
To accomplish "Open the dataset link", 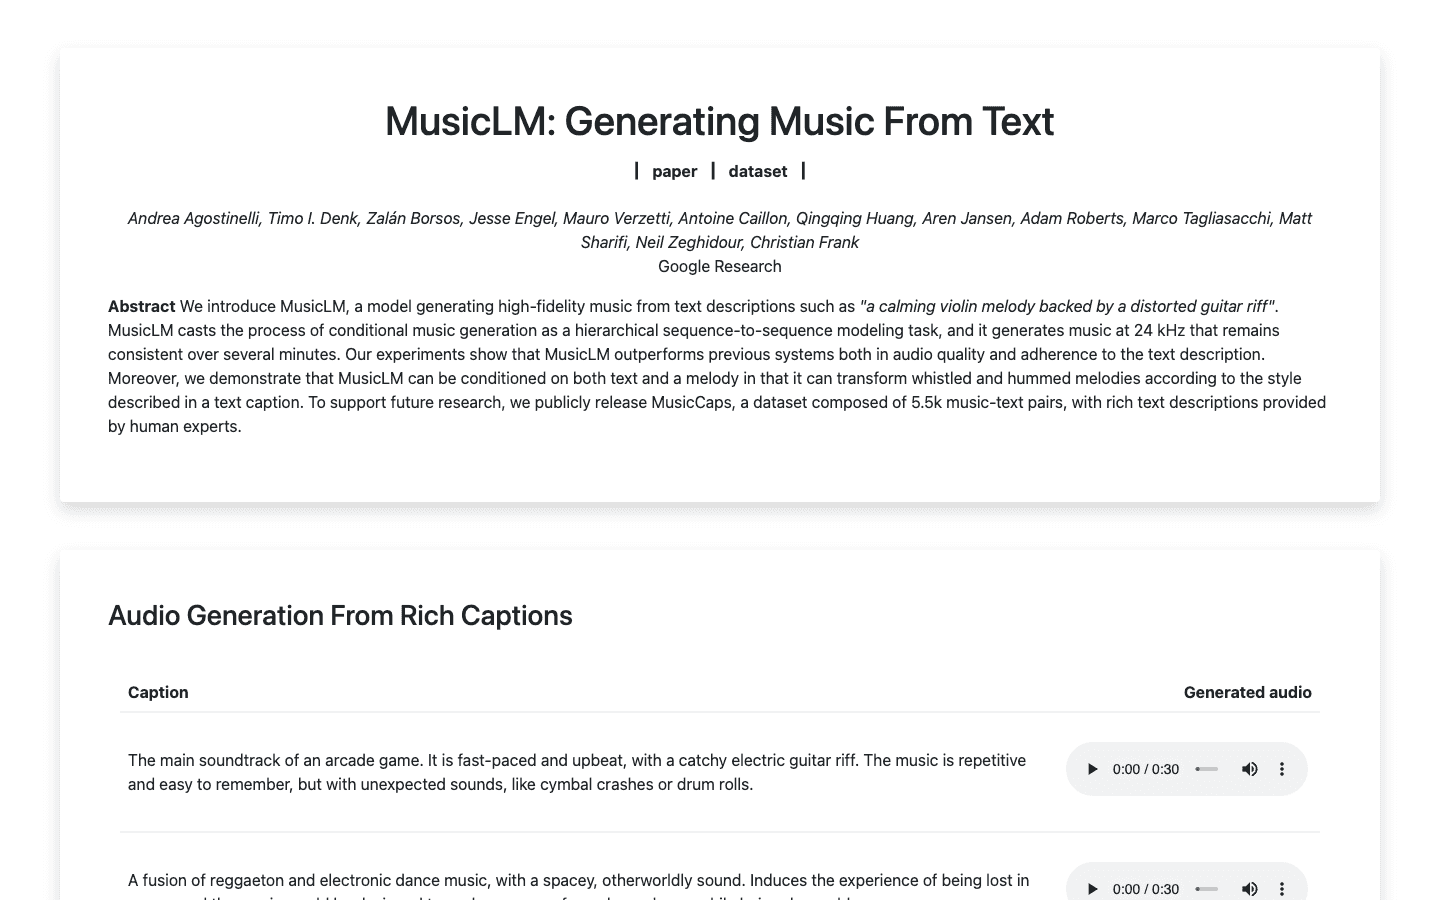I will (x=758, y=171).
